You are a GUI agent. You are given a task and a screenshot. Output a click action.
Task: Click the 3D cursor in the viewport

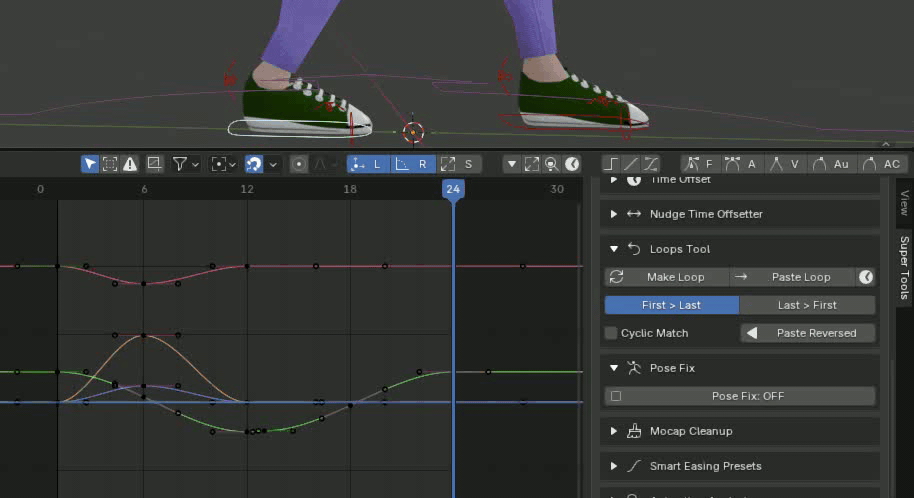[413, 132]
